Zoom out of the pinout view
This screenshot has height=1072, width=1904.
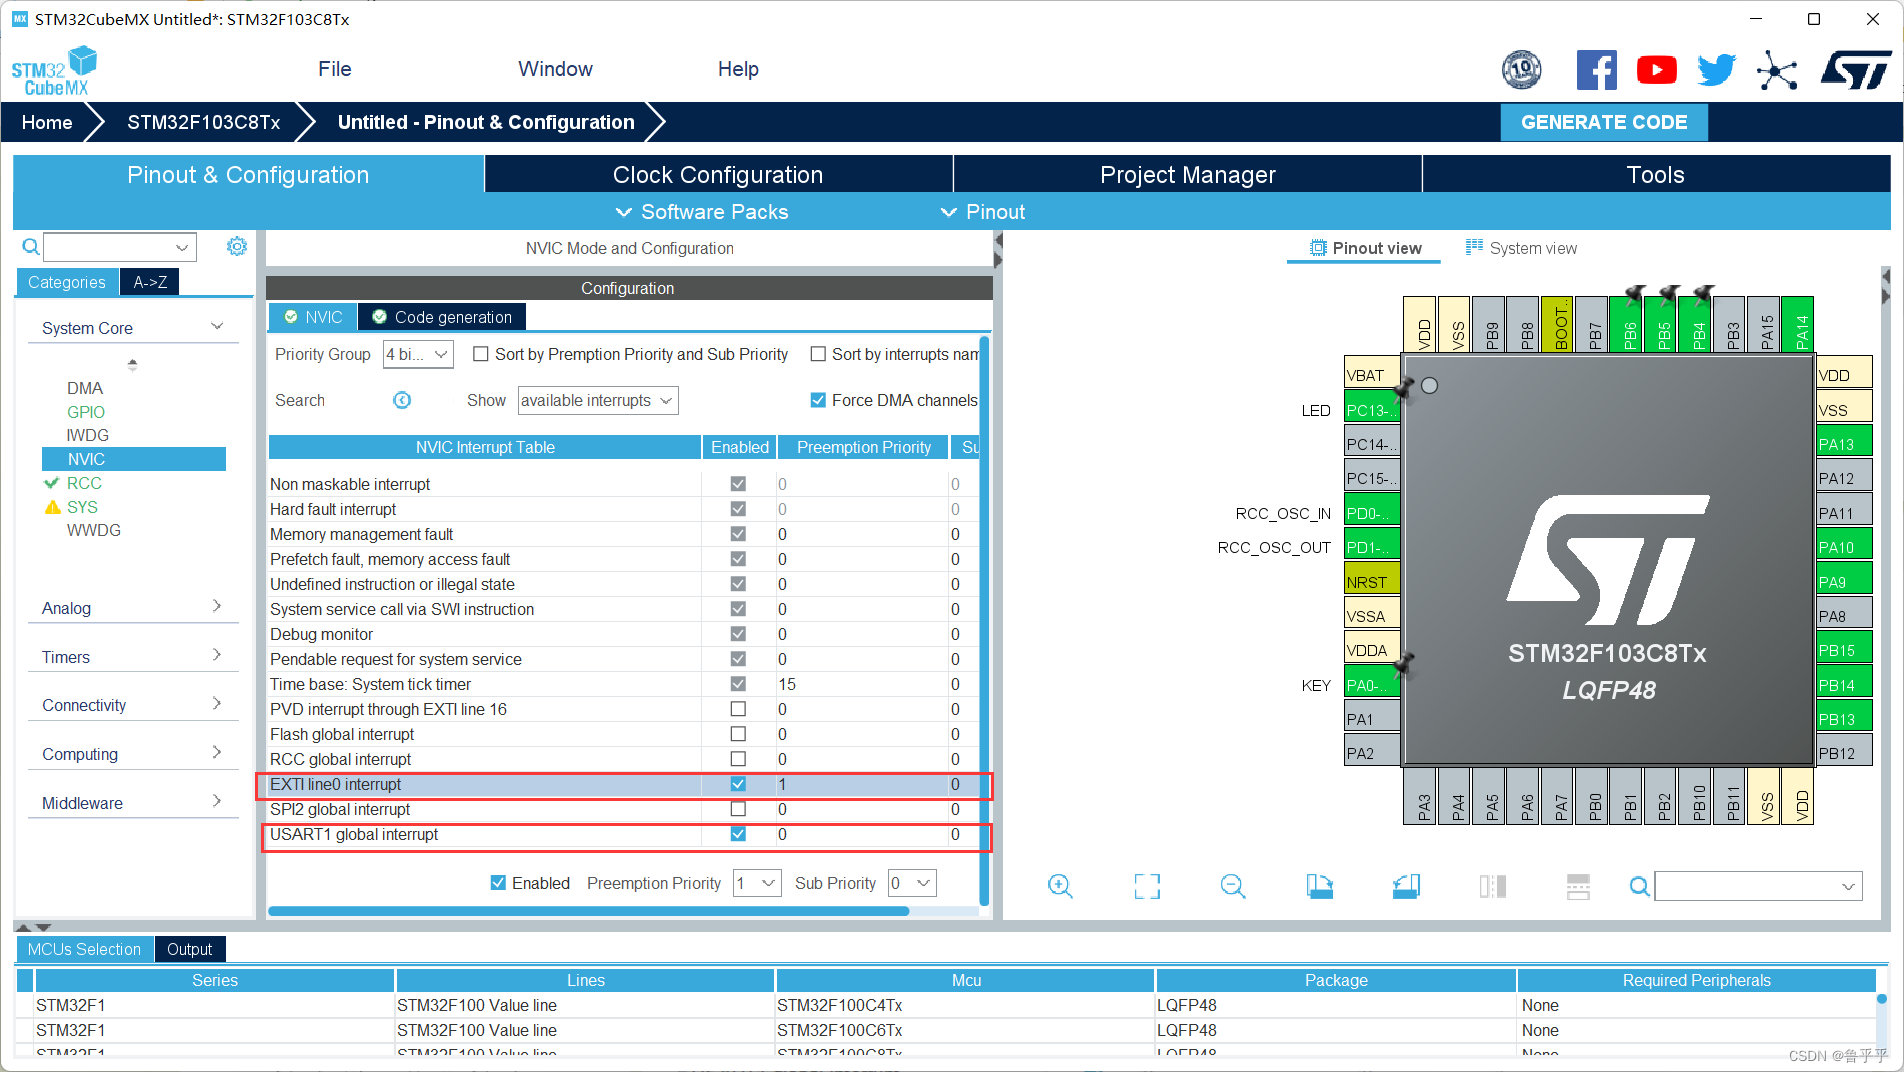(x=1233, y=886)
